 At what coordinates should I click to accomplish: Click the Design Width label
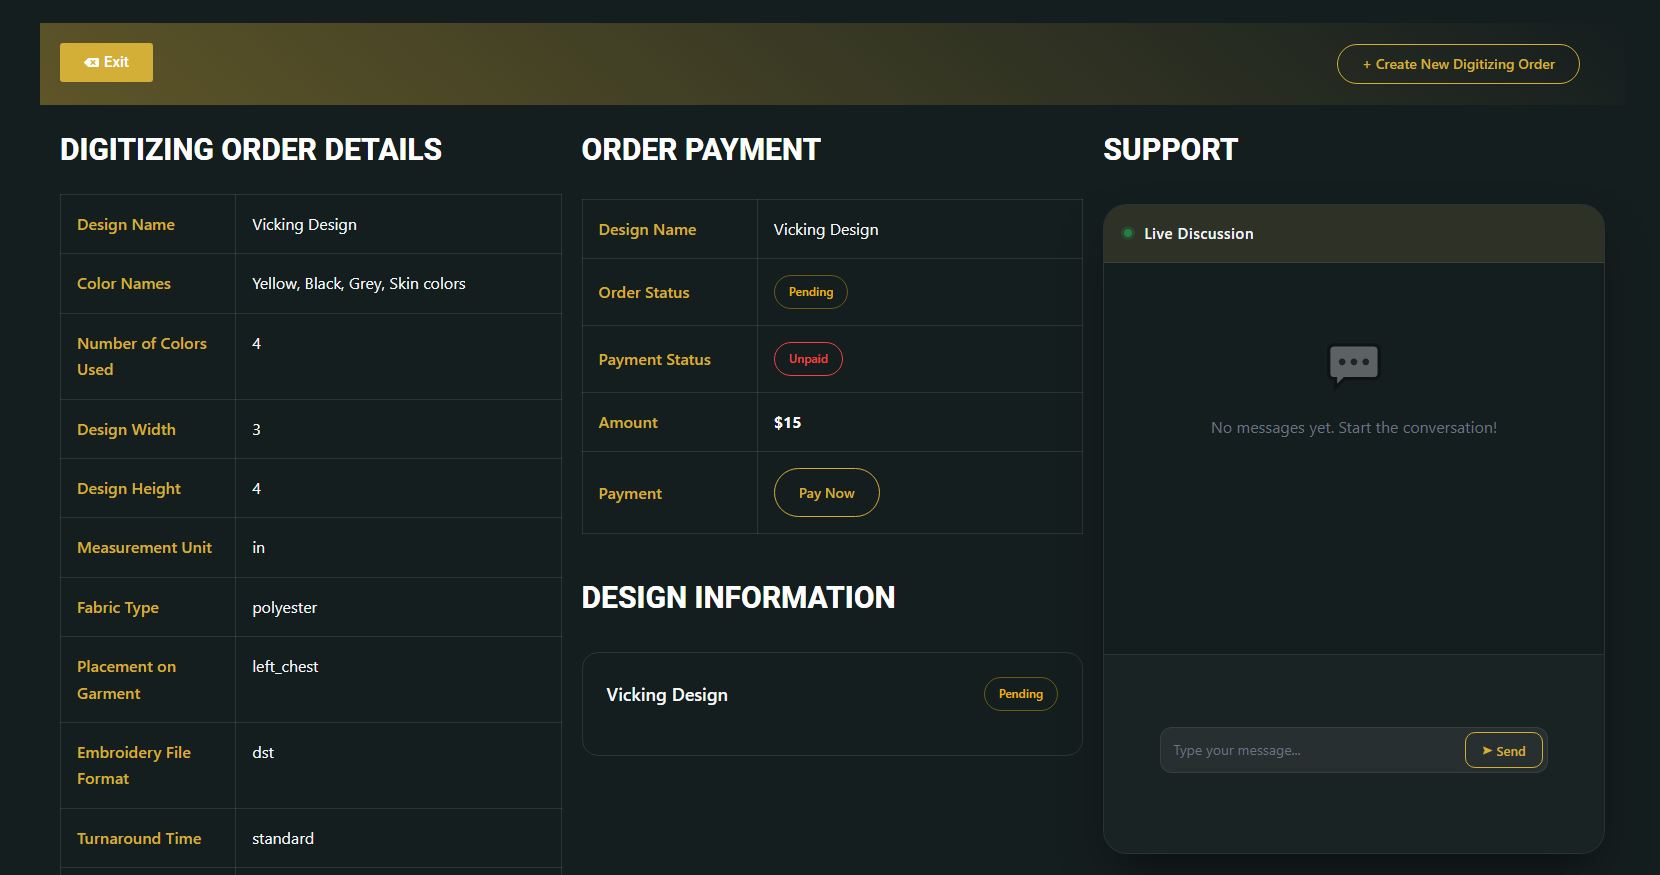(x=126, y=430)
